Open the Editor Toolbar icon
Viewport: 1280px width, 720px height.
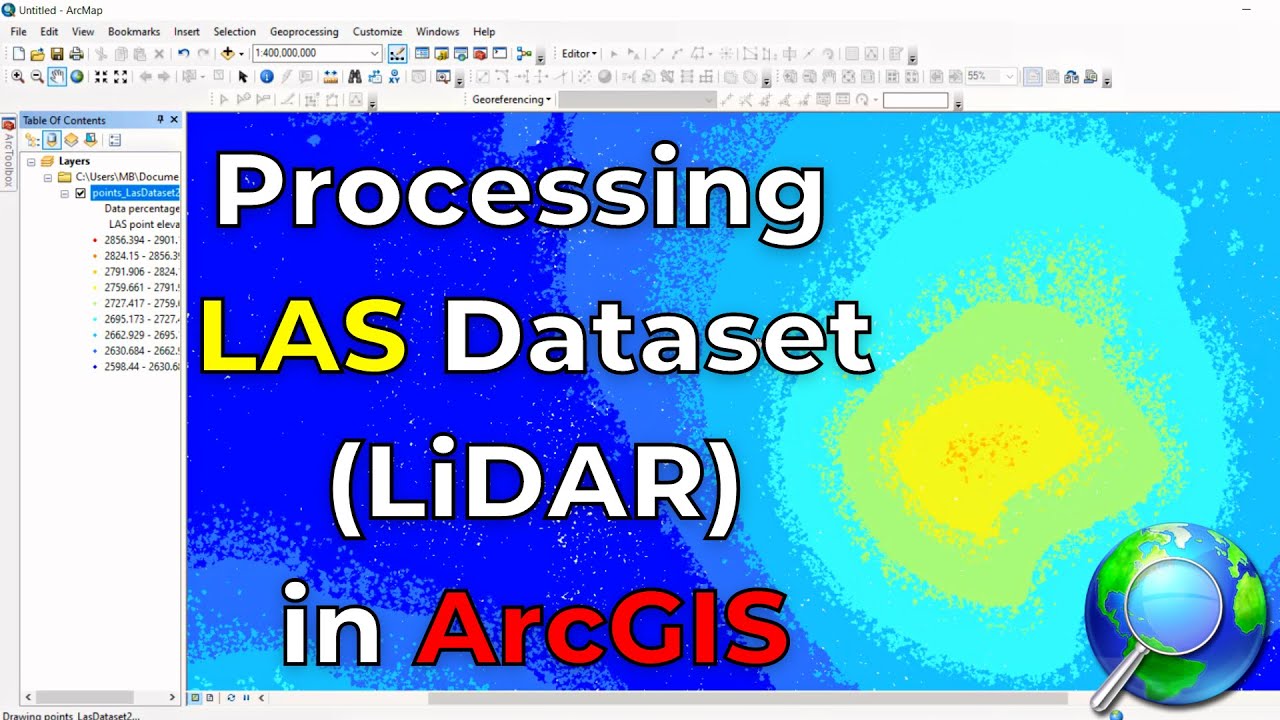click(397, 53)
